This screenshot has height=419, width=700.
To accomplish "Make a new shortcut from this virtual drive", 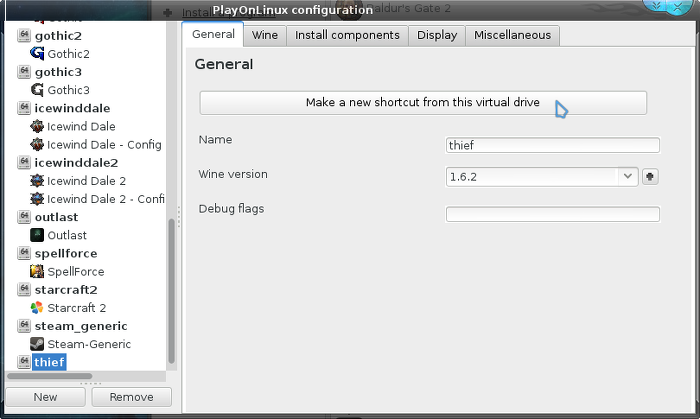I will [423, 103].
